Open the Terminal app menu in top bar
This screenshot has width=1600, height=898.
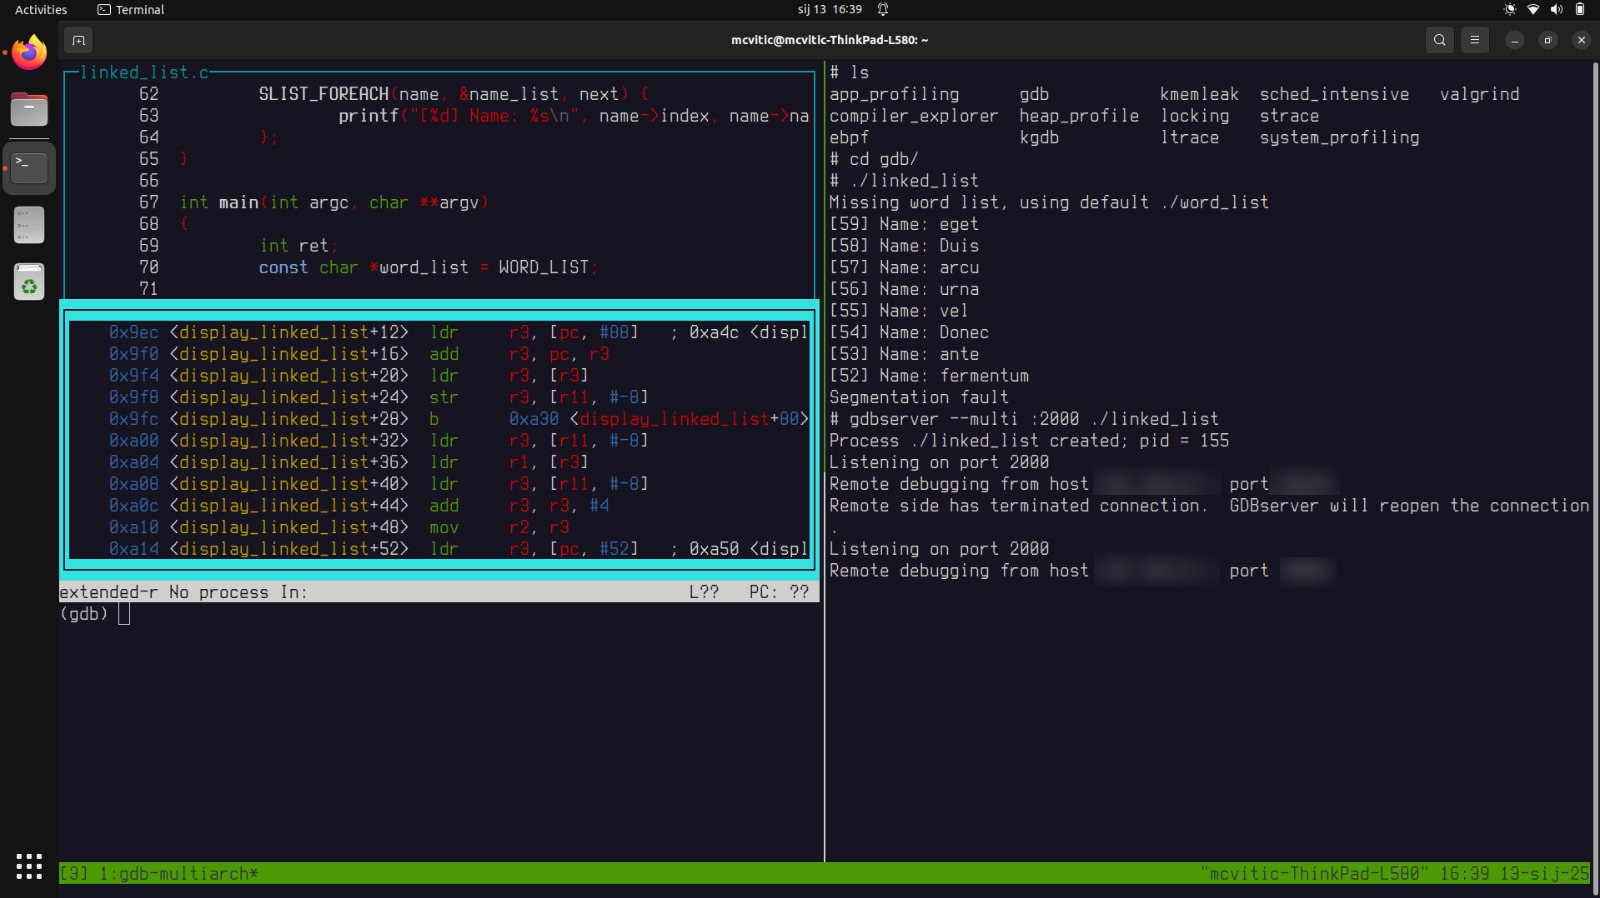point(131,9)
